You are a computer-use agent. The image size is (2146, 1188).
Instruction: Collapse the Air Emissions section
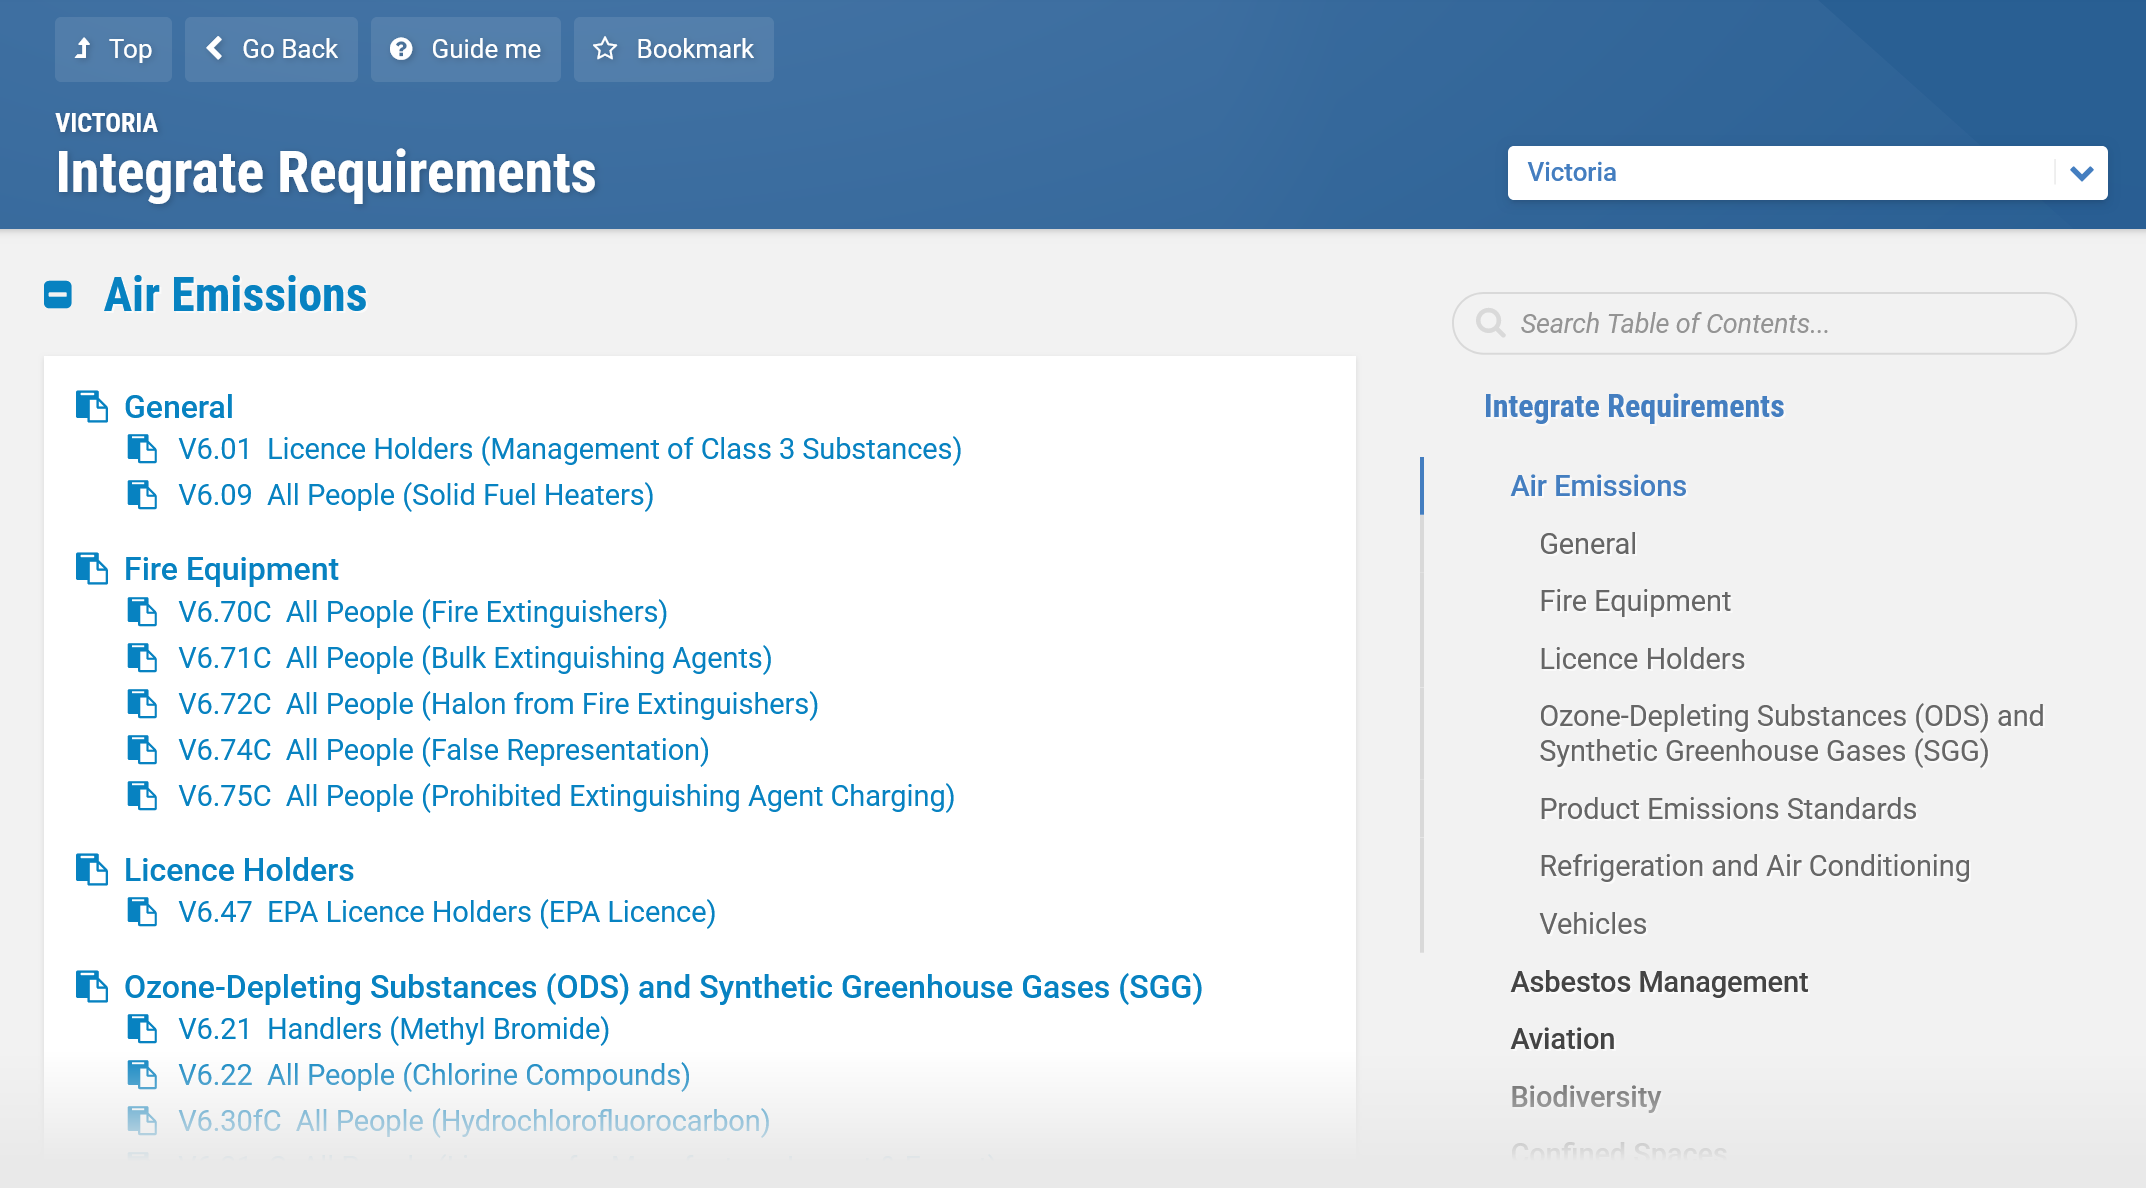[58, 295]
